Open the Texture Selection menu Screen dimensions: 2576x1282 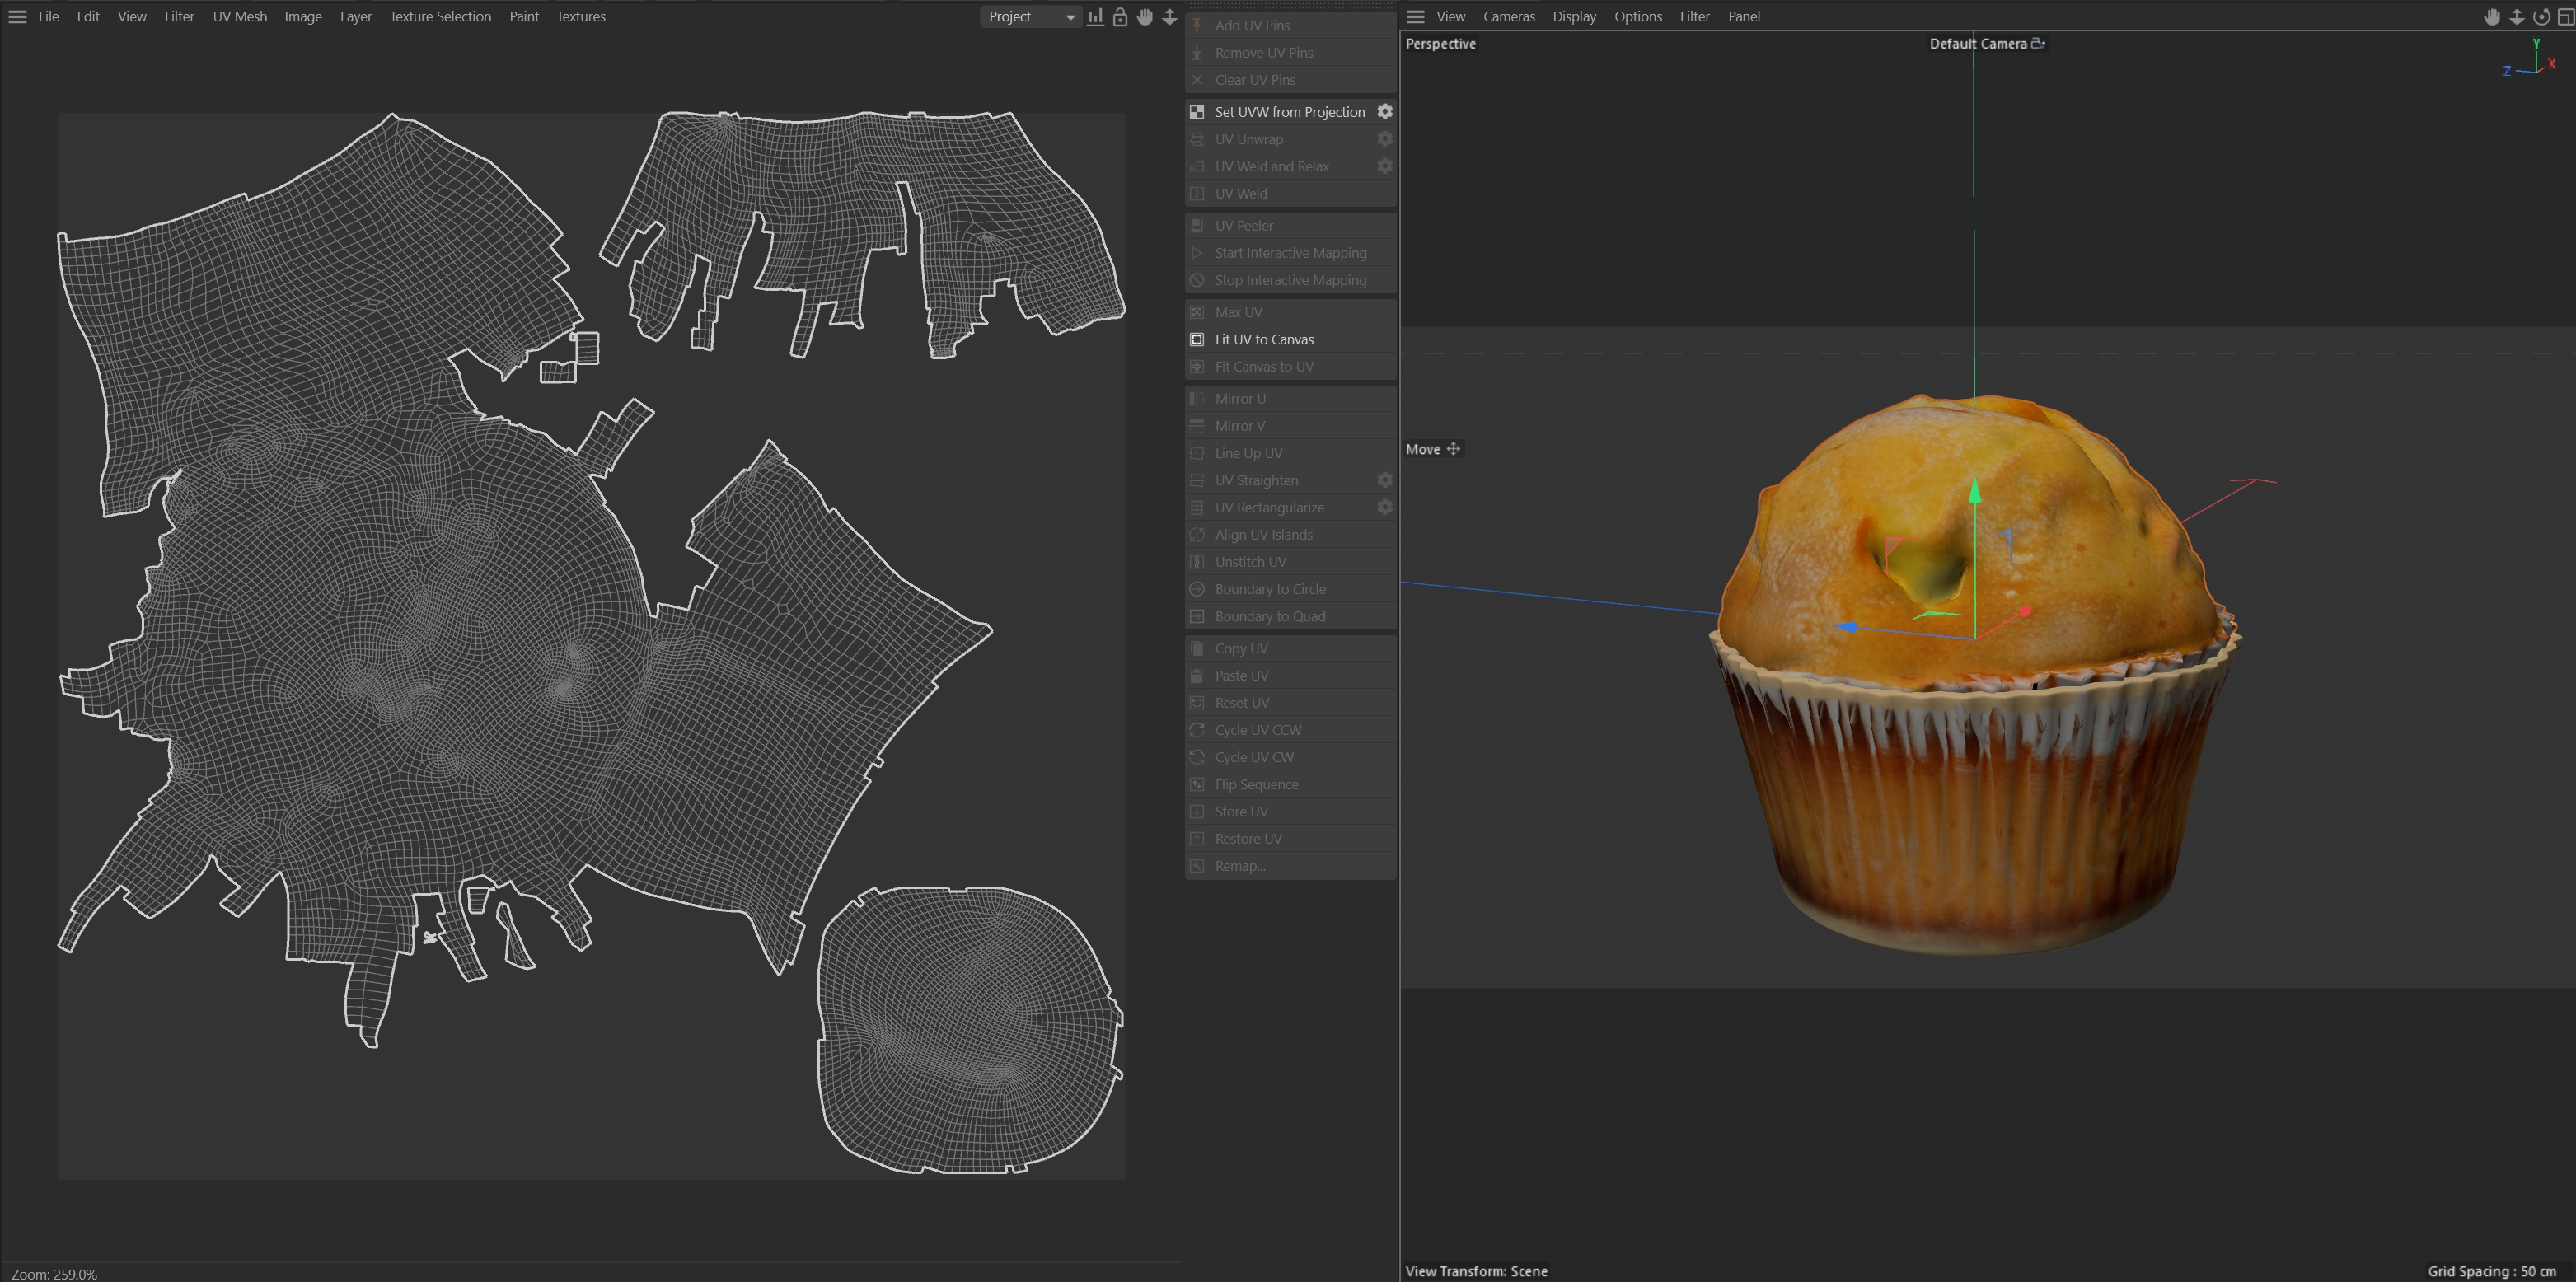pyautogui.click(x=440, y=17)
